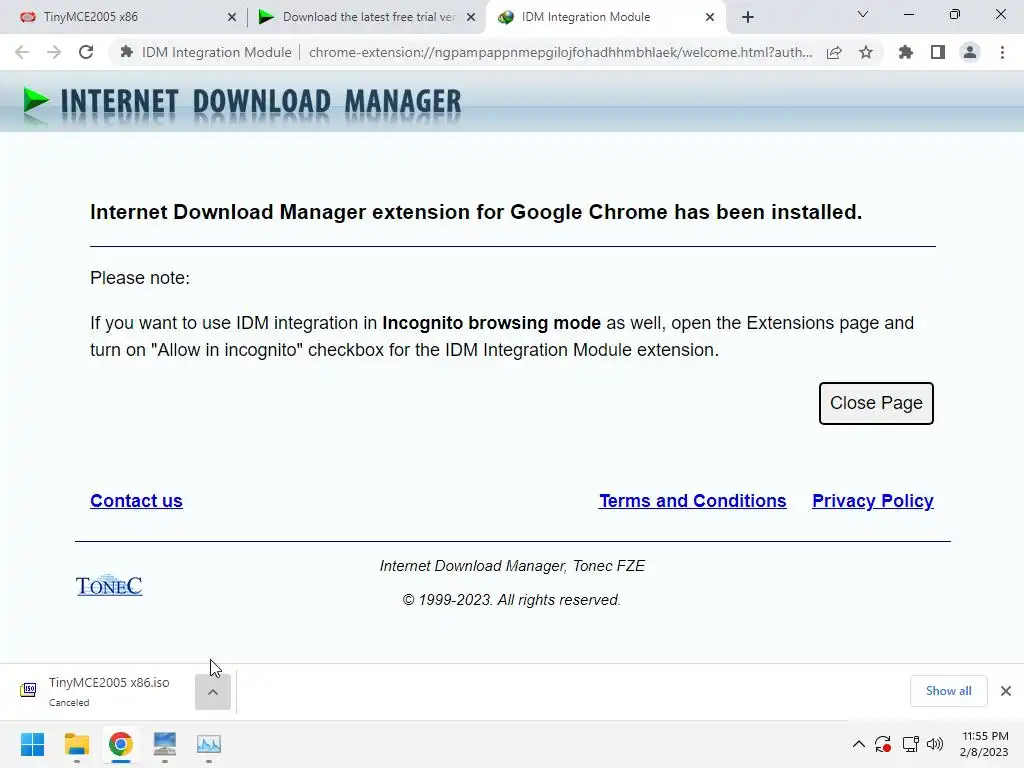Screen dimensions: 1024x768
Task: Open the Windows Start menu
Action: click(32, 744)
